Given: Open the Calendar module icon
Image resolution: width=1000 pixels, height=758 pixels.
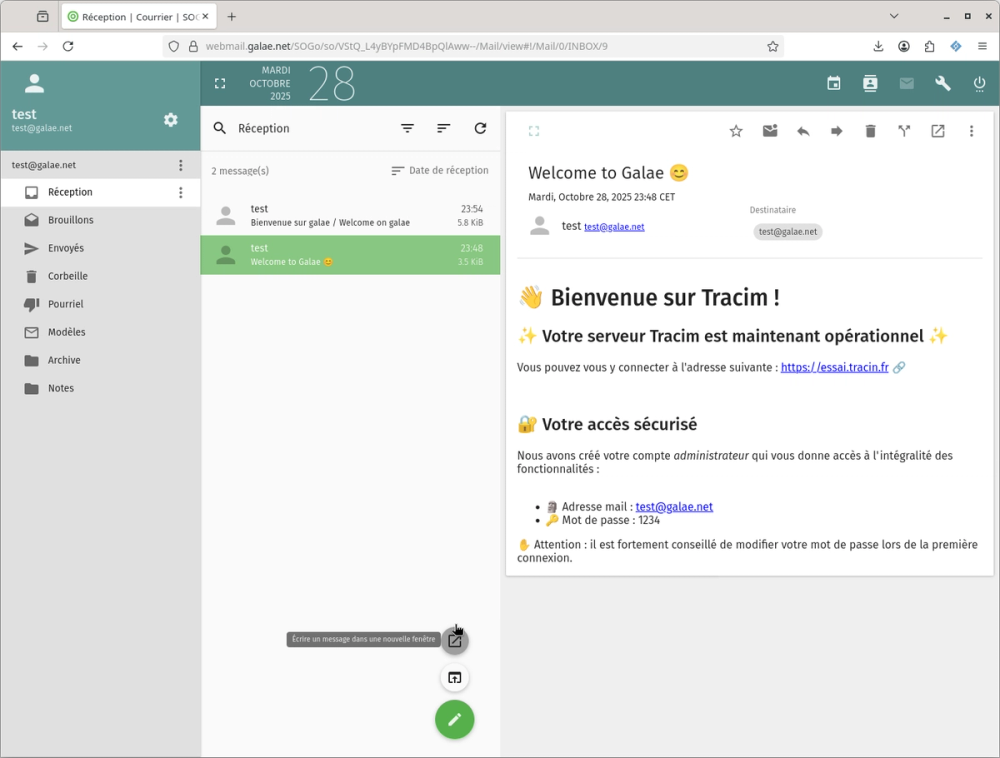Looking at the screenshot, I should (834, 83).
